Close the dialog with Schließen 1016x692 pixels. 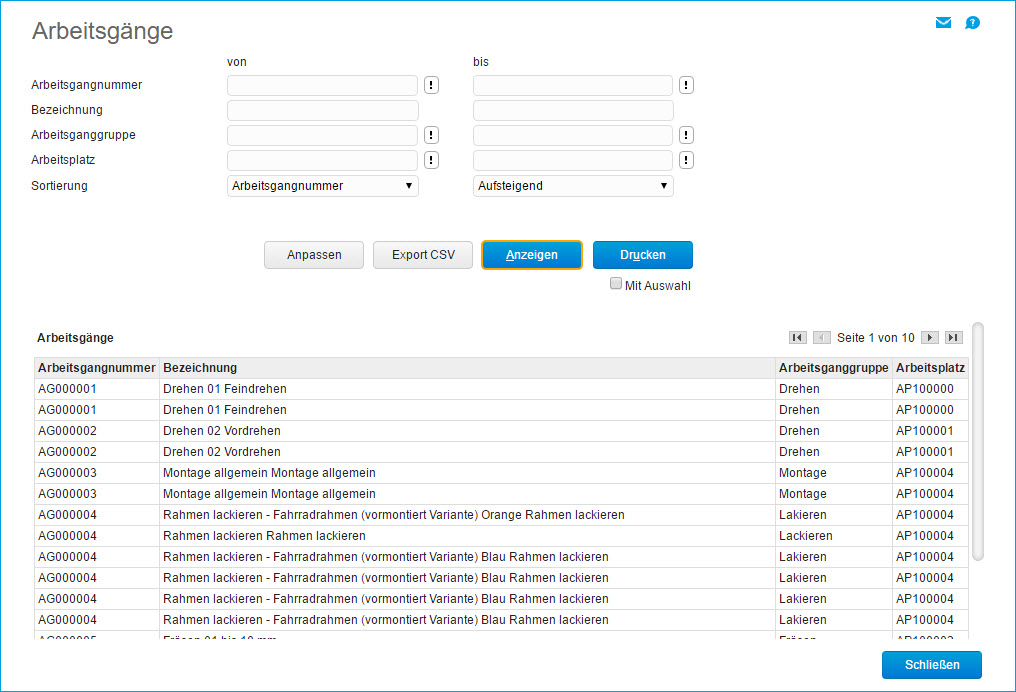pyautogui.click(x=931, y=665)
